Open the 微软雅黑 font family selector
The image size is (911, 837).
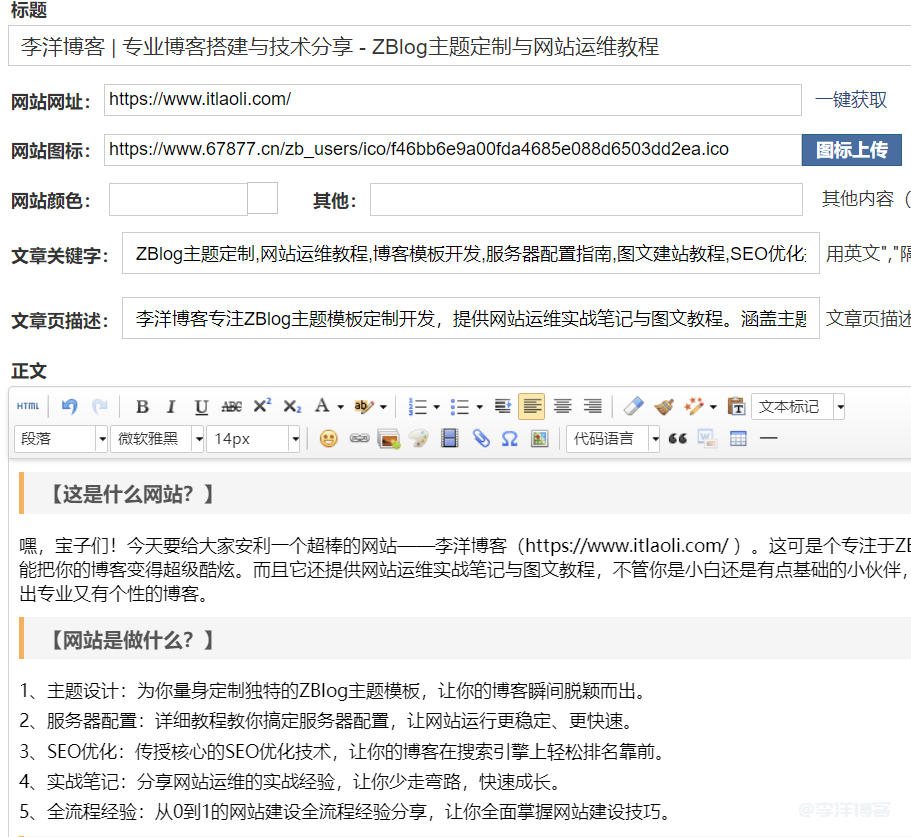pyautogui.click(x=155, y=438)
